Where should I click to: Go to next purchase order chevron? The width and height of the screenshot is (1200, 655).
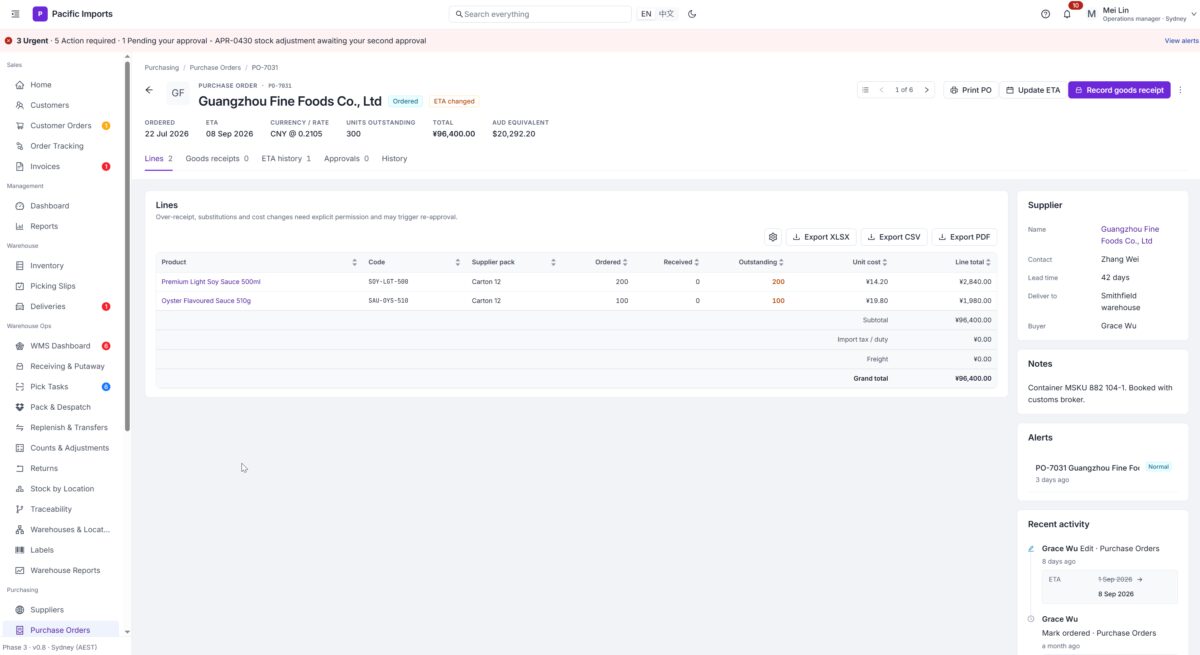927,90
